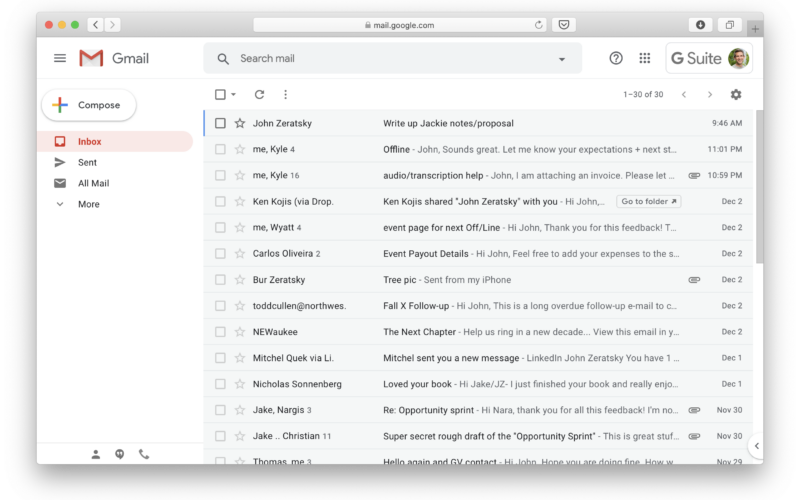Click the Go to folder button
The width and height of the screenshot is (800, 500).
pos(648,202)
